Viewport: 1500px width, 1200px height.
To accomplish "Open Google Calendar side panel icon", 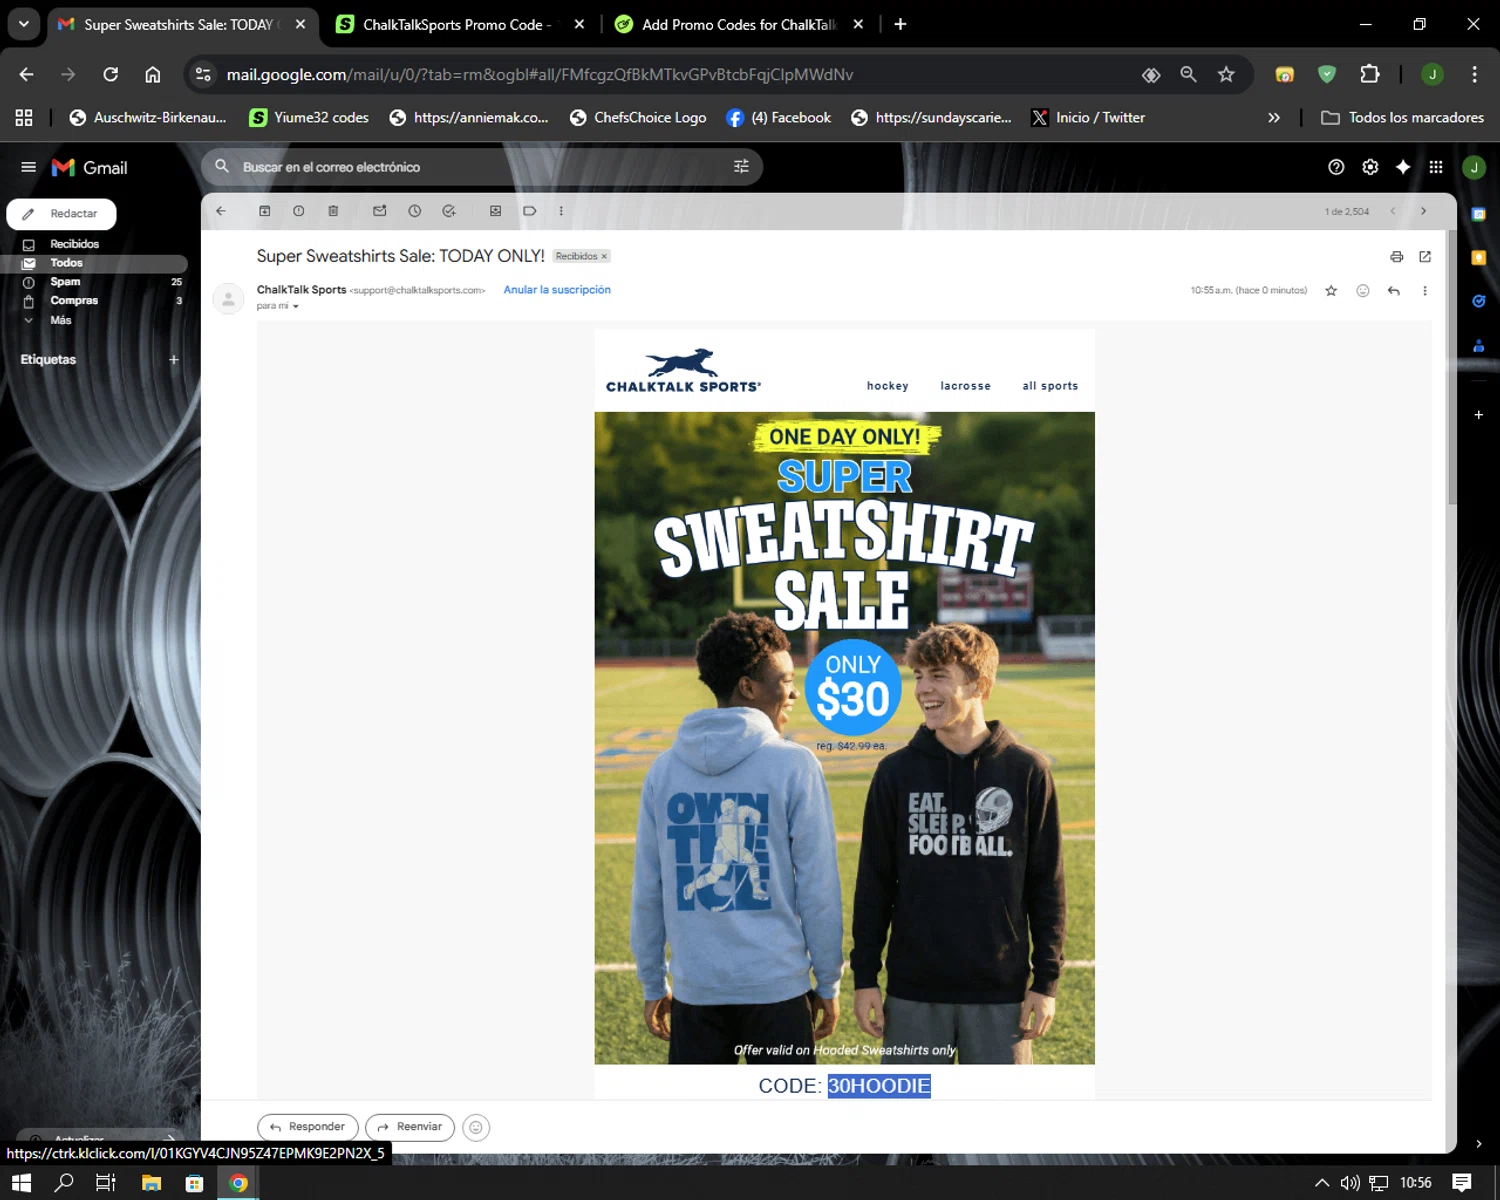I will (x=1479, y=214).
